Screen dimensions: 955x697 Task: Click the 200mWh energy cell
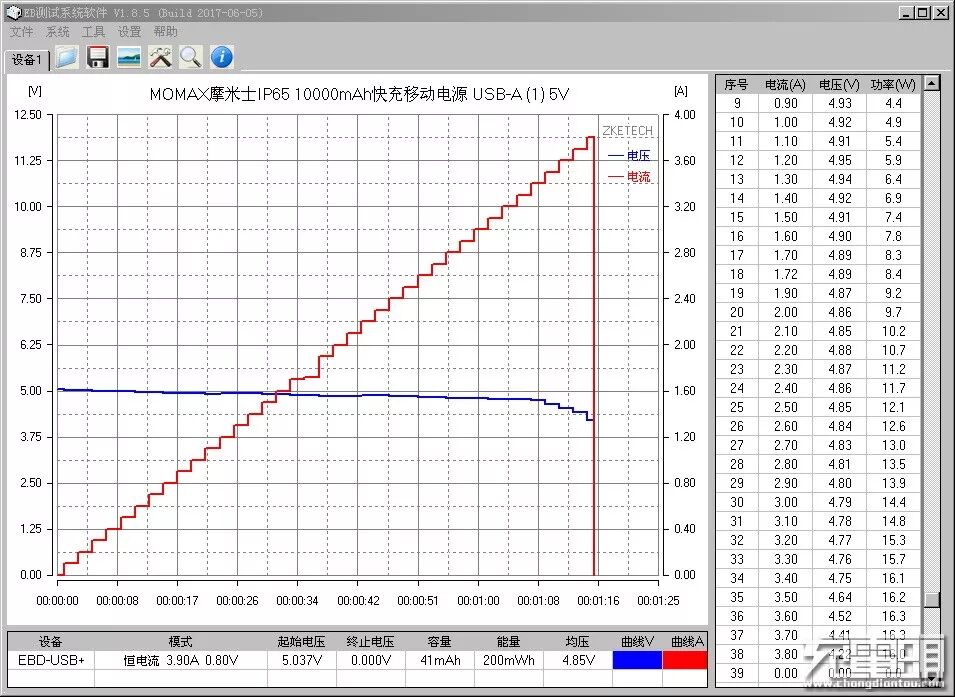(509, 660)
